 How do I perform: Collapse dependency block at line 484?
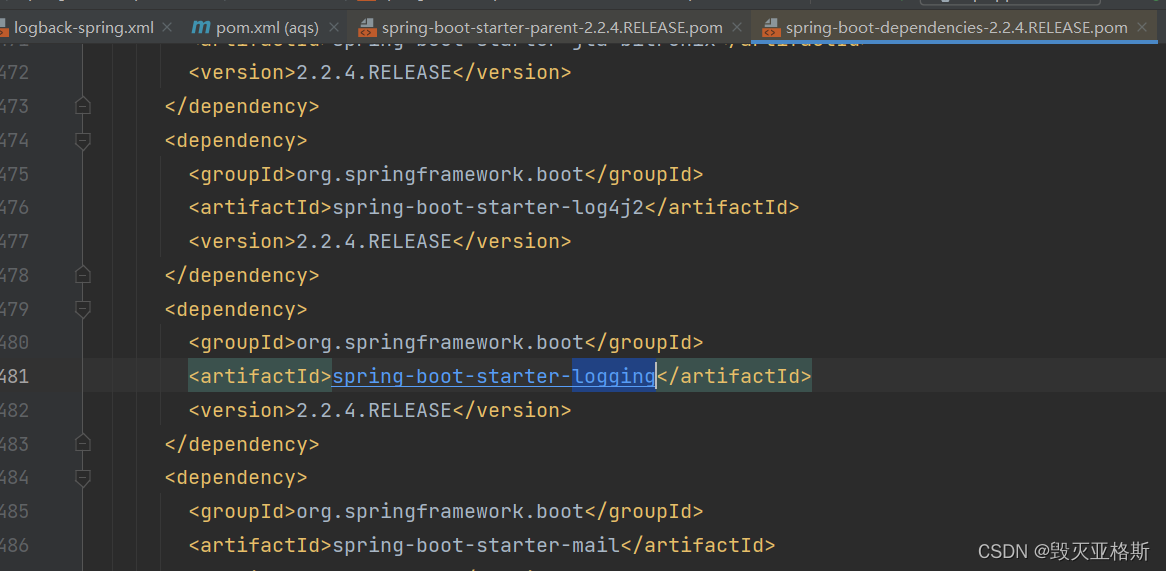tap(83, 478)
